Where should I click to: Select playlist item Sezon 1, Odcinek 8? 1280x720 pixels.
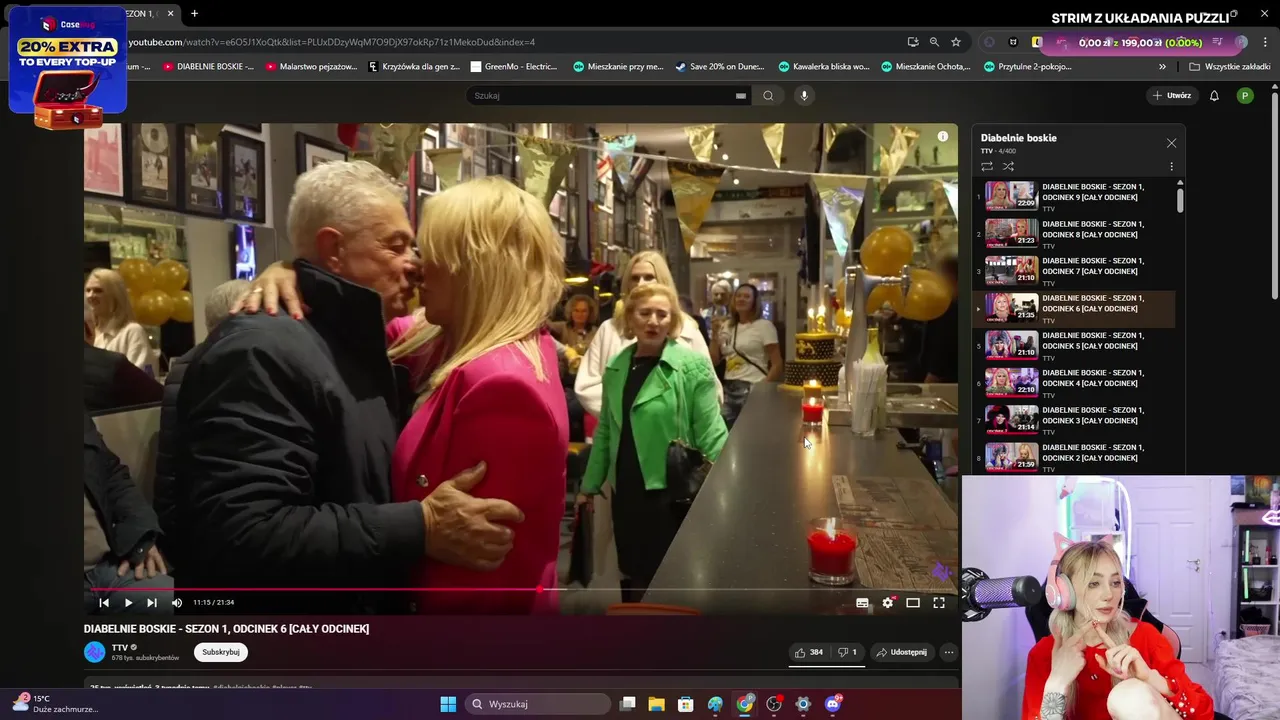coord(1075,233)
